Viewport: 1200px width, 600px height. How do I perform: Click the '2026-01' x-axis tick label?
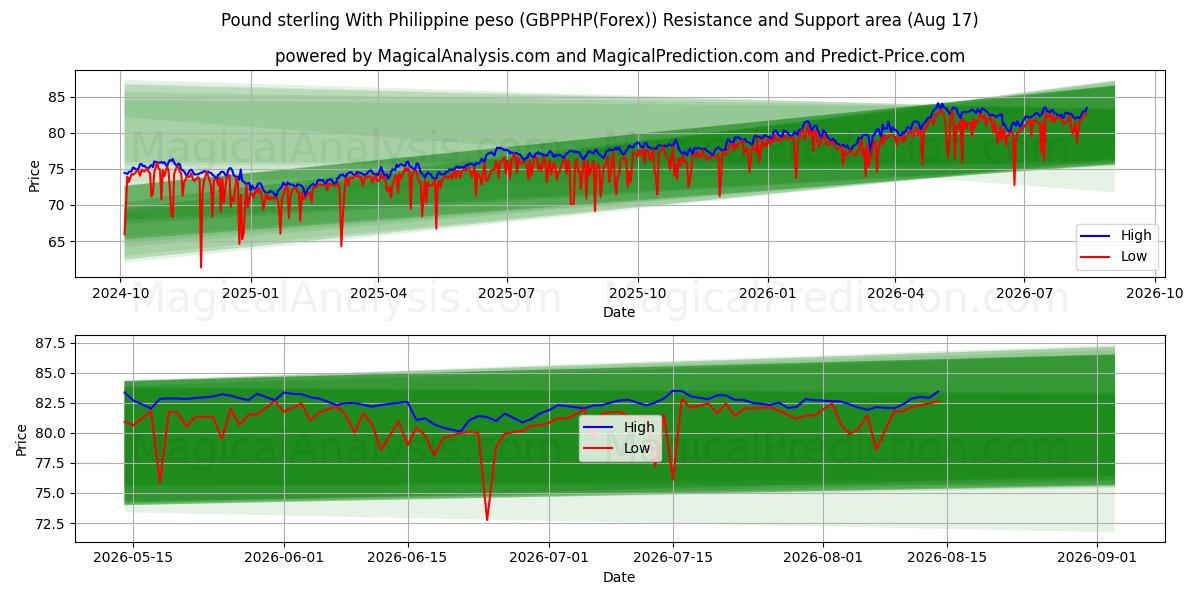(x=767, y=294)
